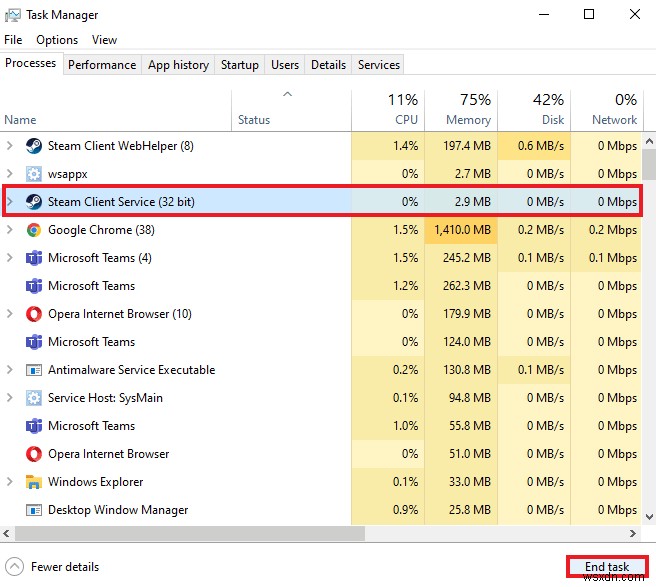Click the Desktop Window Manager icon
This screenshot has width=656, height=587.
[x=33, y=510]
